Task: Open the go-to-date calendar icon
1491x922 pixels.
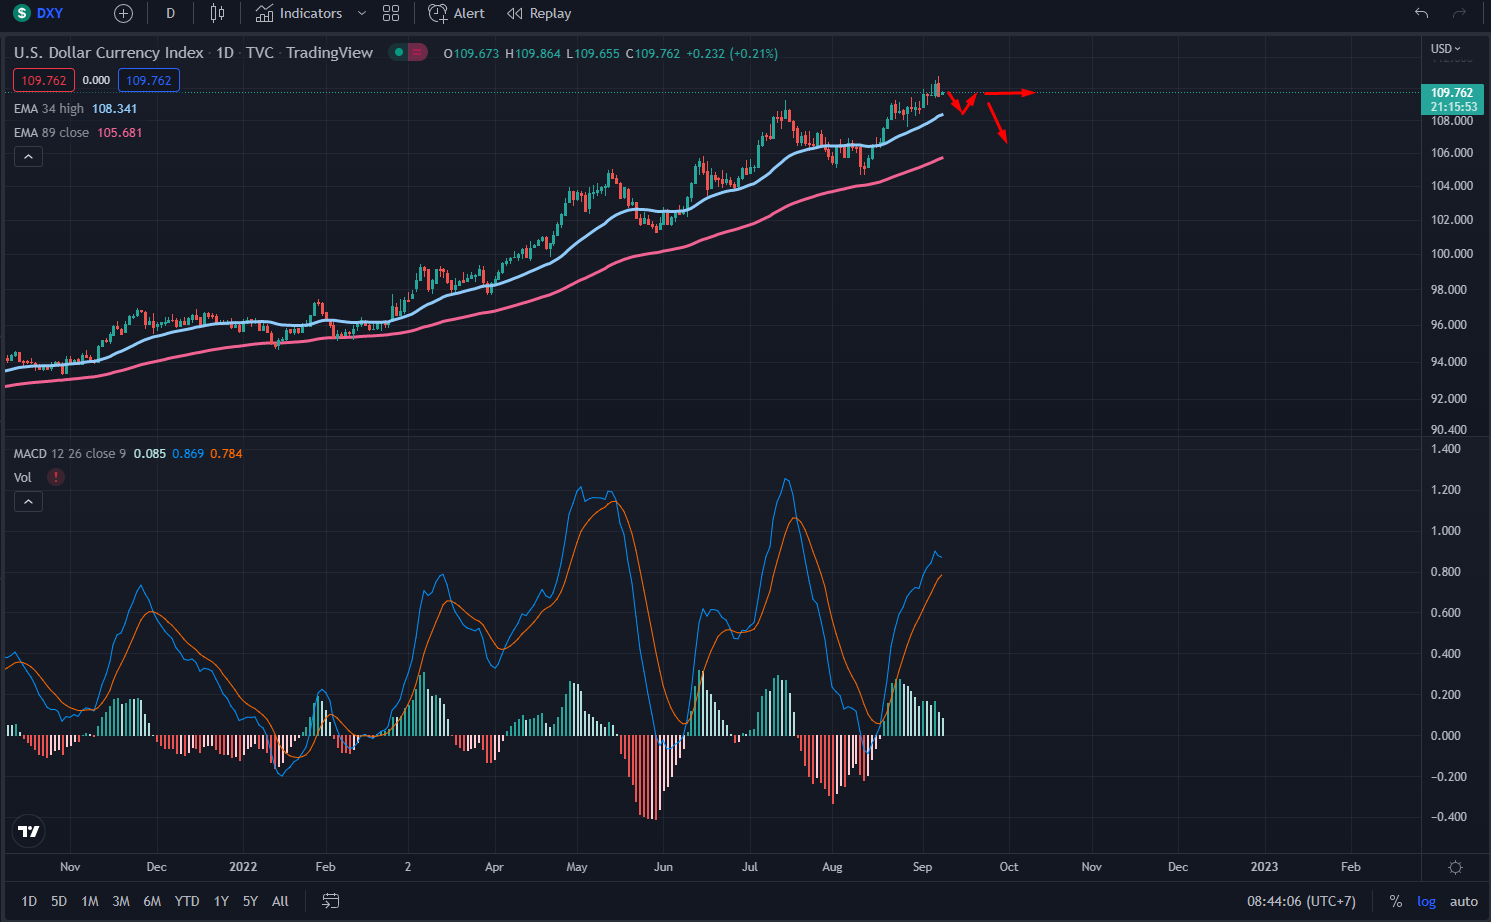Action: click(331, 901)
